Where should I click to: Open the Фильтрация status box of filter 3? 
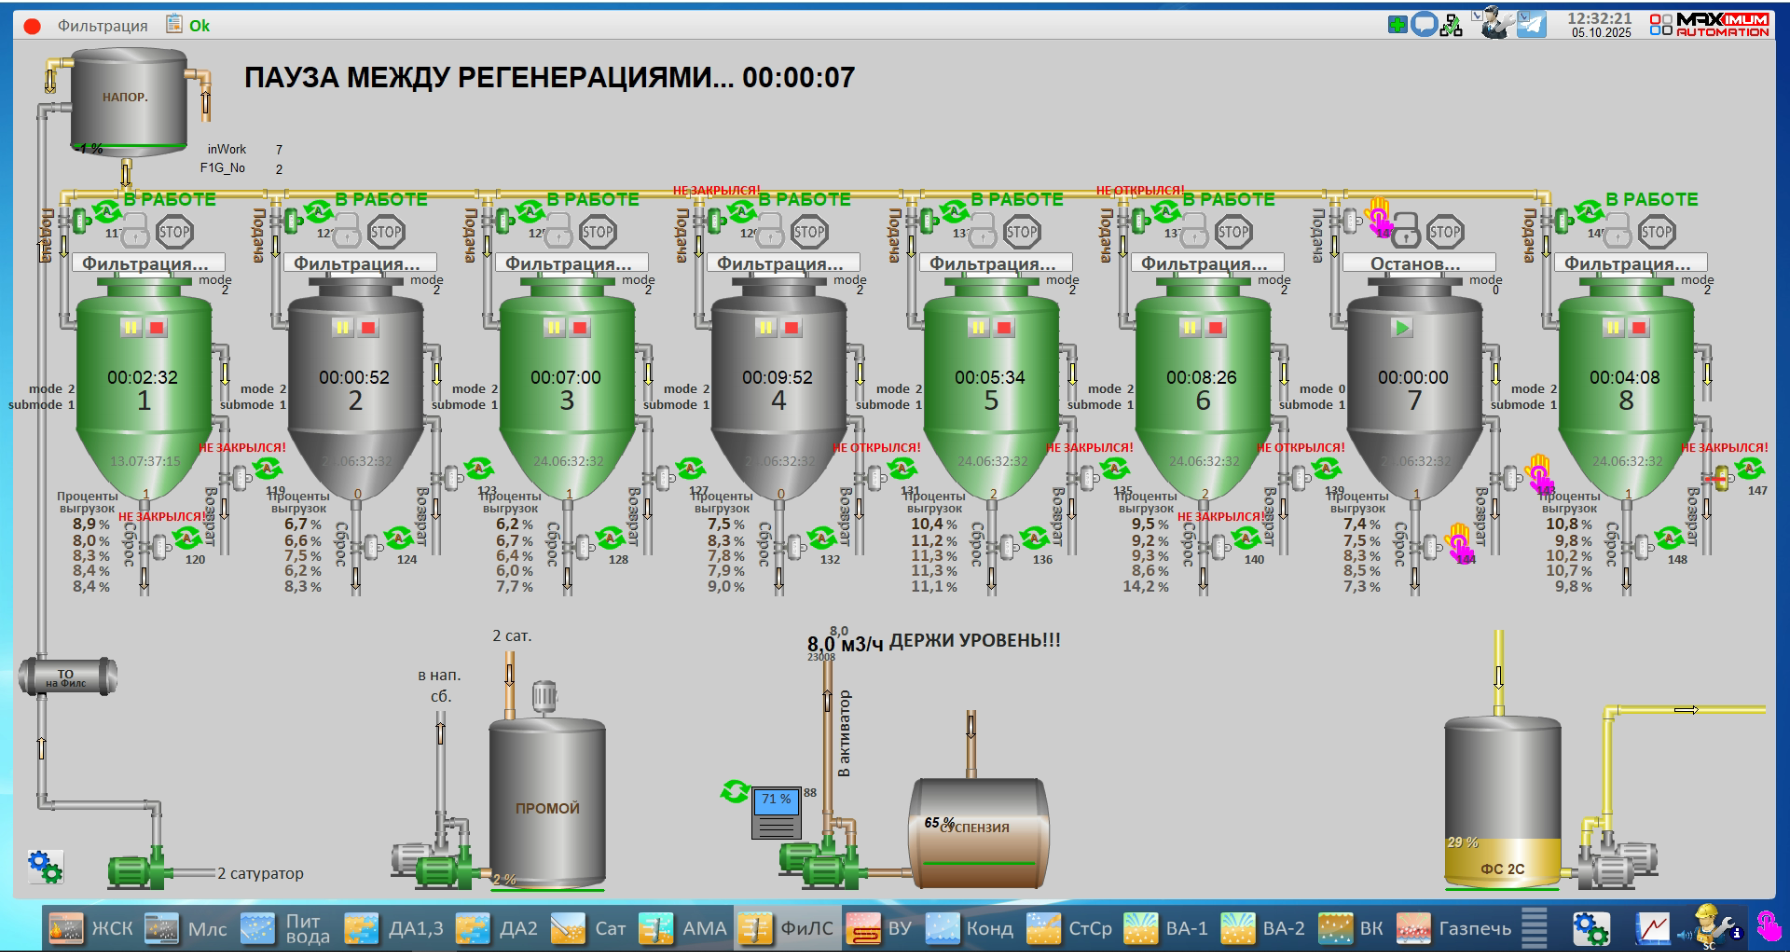tap(567, 264)
